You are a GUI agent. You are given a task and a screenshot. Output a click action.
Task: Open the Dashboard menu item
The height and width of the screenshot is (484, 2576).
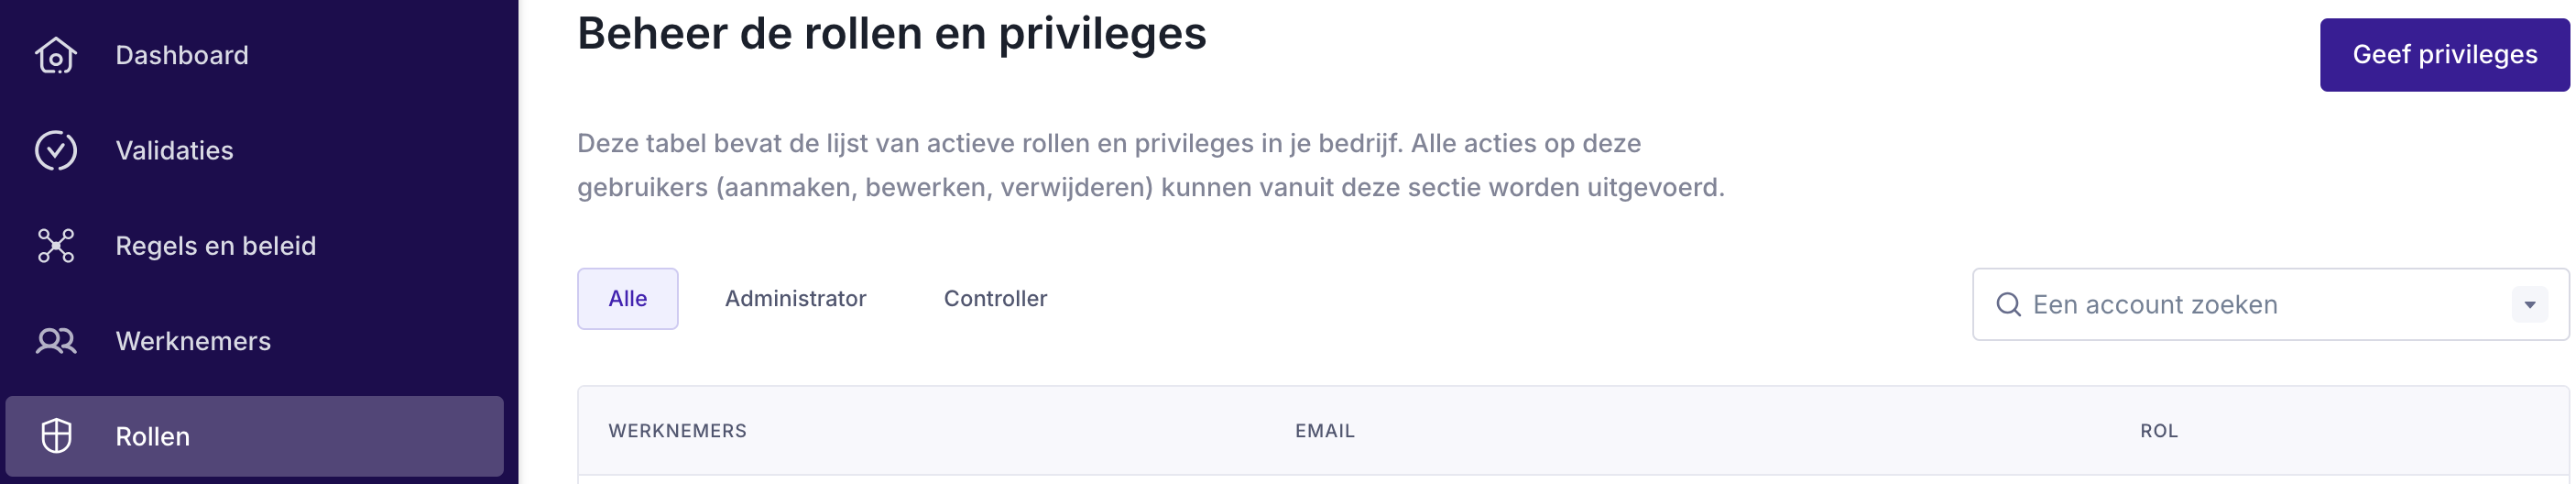(x=182, y=56)
